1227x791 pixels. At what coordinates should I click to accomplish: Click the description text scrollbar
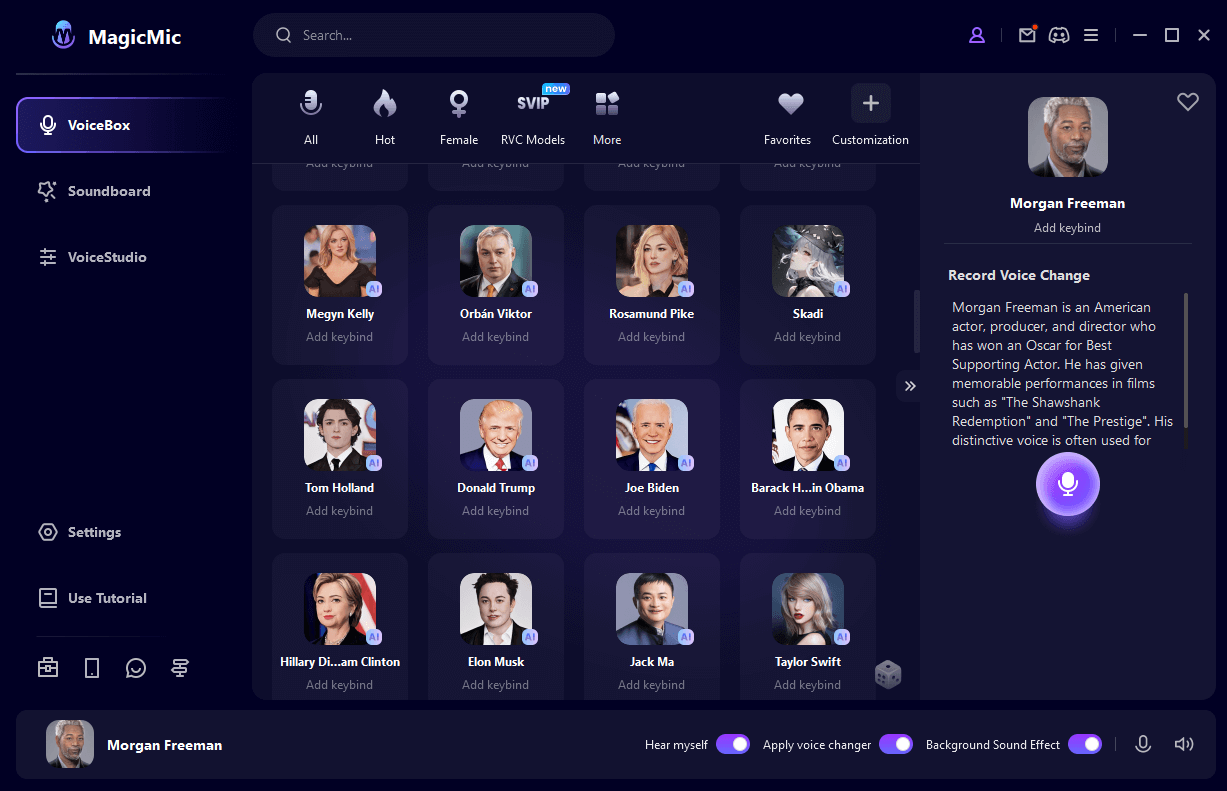1186,360
